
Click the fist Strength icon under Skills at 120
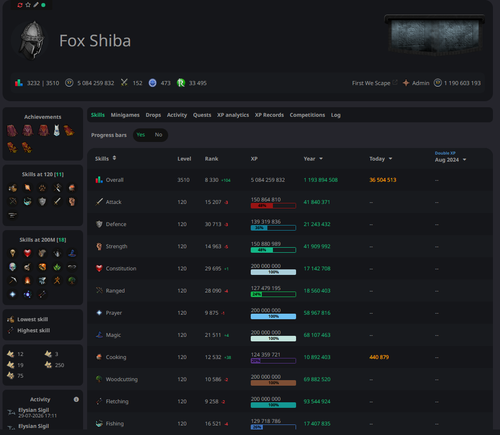point(72,201)
